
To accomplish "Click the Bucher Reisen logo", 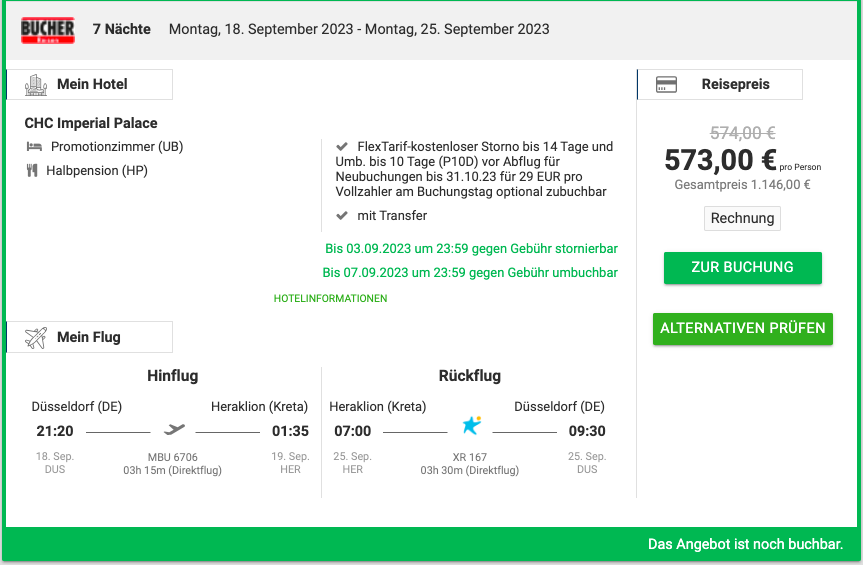I will point(48,30).
